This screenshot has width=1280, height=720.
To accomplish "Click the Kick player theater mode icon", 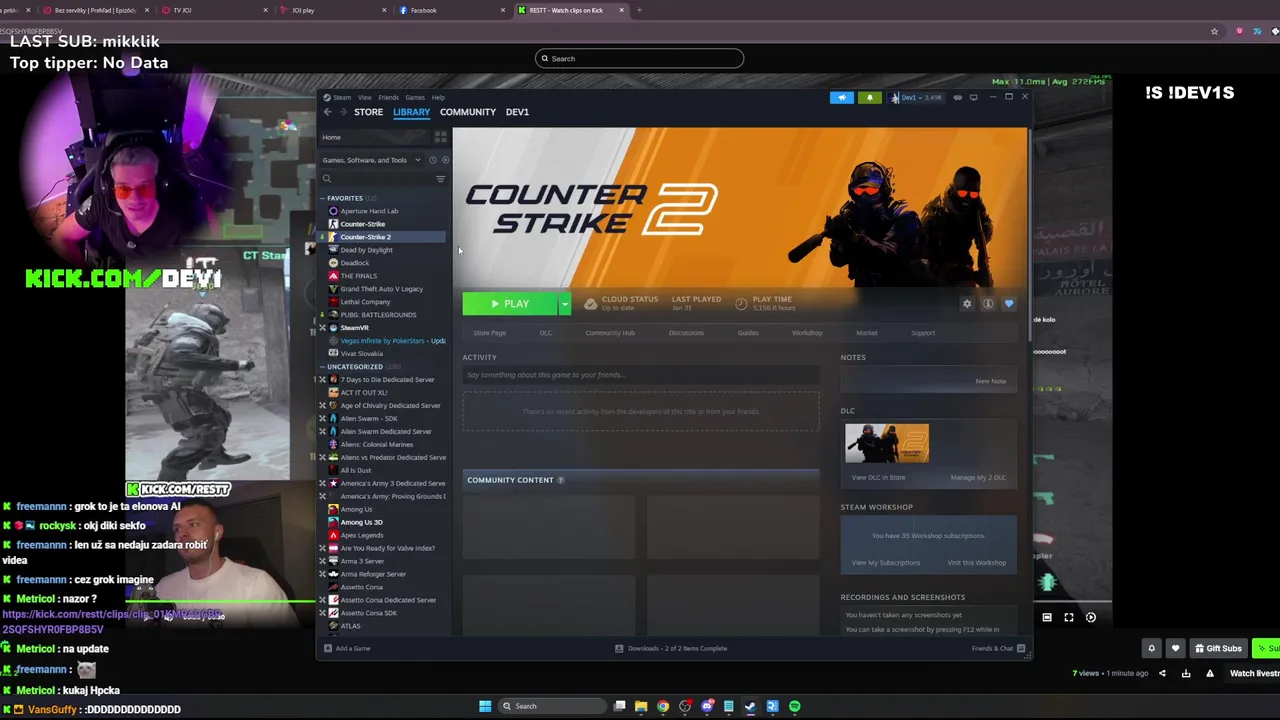I will point(1047,617).
